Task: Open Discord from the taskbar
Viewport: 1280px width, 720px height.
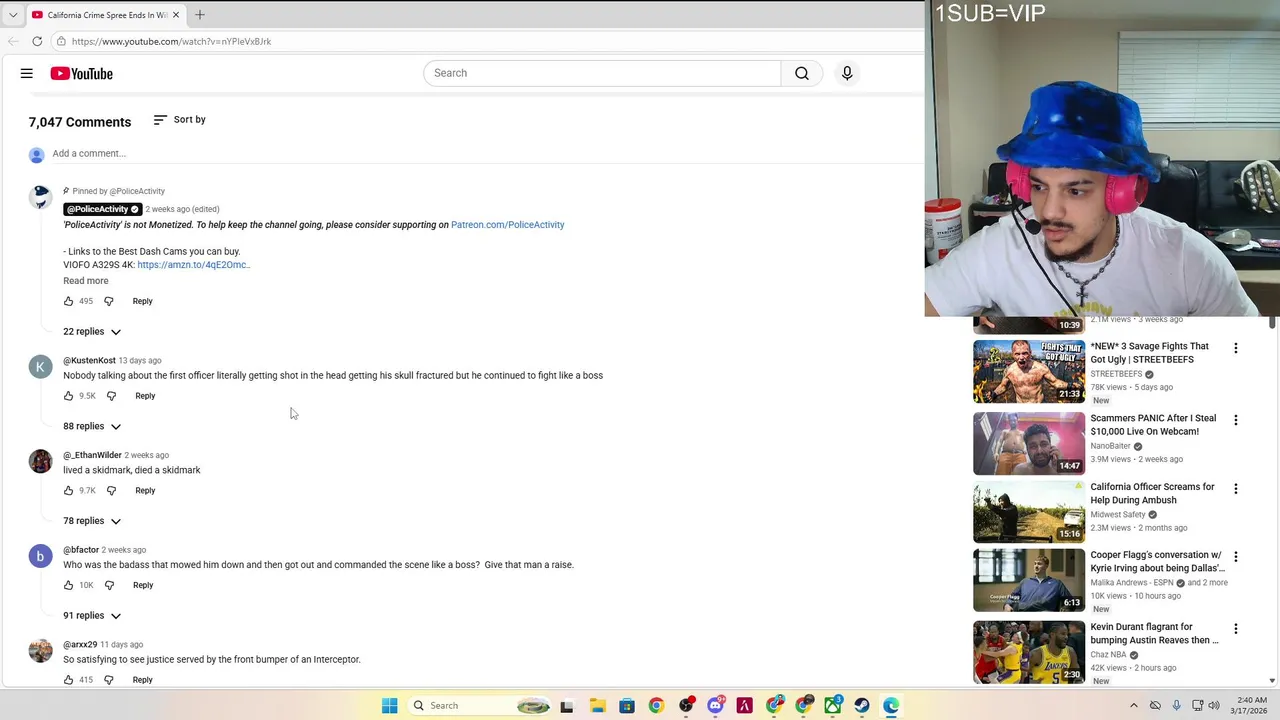Action: [715, 706]
